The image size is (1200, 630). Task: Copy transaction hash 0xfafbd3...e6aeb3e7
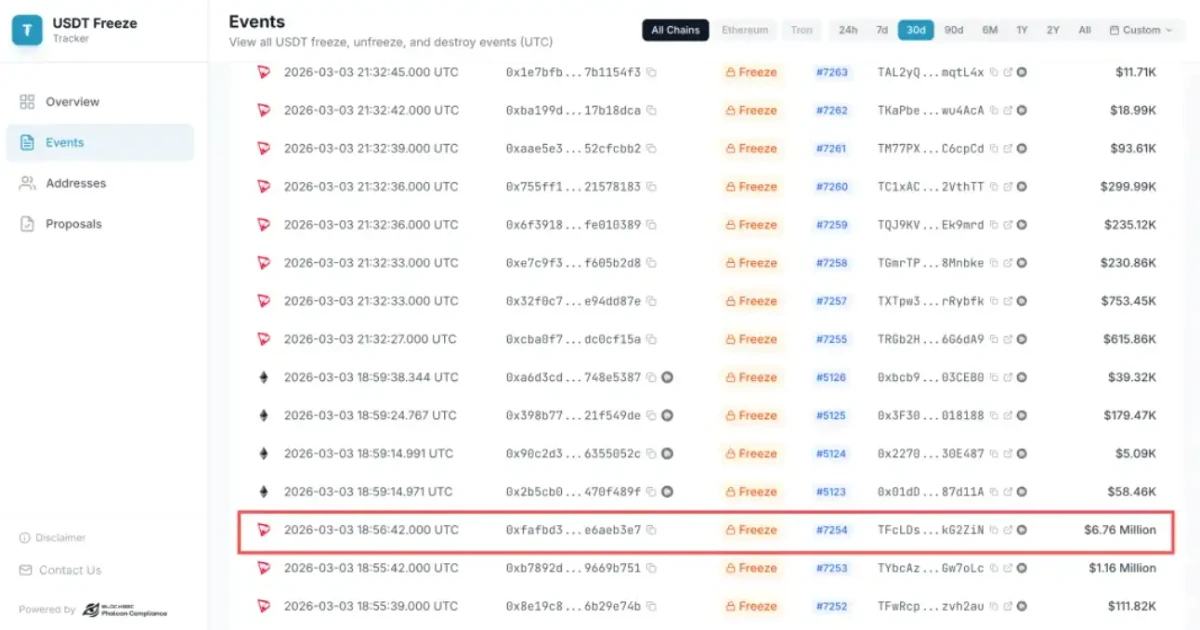pyautogui.click(x=650, y=530)
